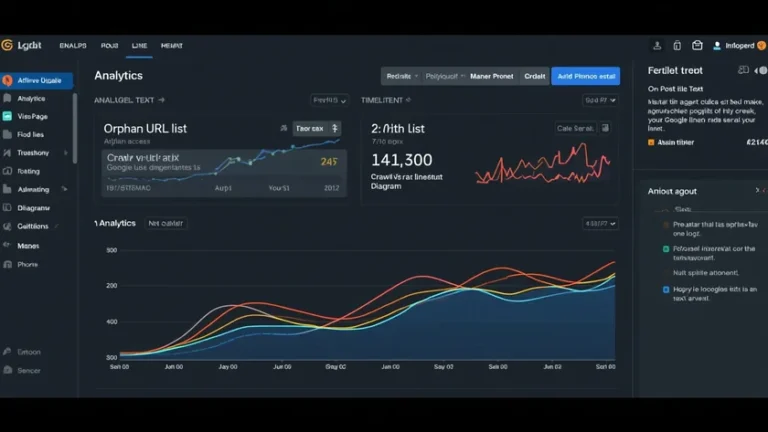Click the folder icon beside Fiod lies

7,134
